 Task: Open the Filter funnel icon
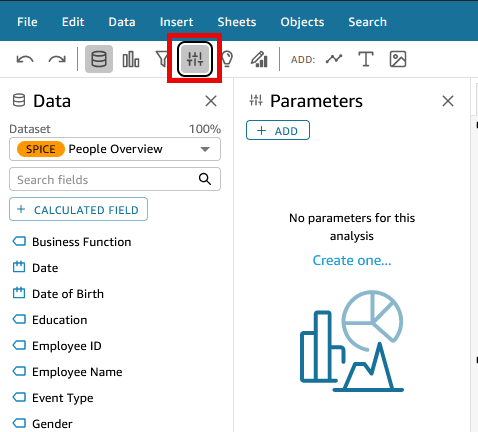(x=162, y=59)
